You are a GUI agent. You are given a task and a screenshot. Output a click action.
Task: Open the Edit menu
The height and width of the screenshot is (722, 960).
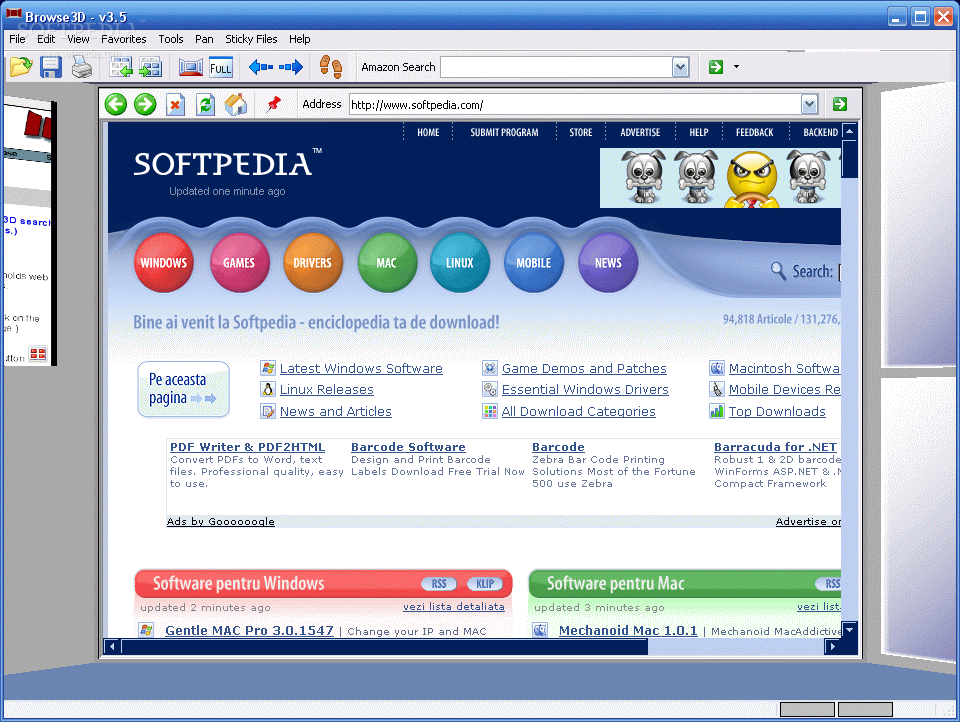[46, 39]
